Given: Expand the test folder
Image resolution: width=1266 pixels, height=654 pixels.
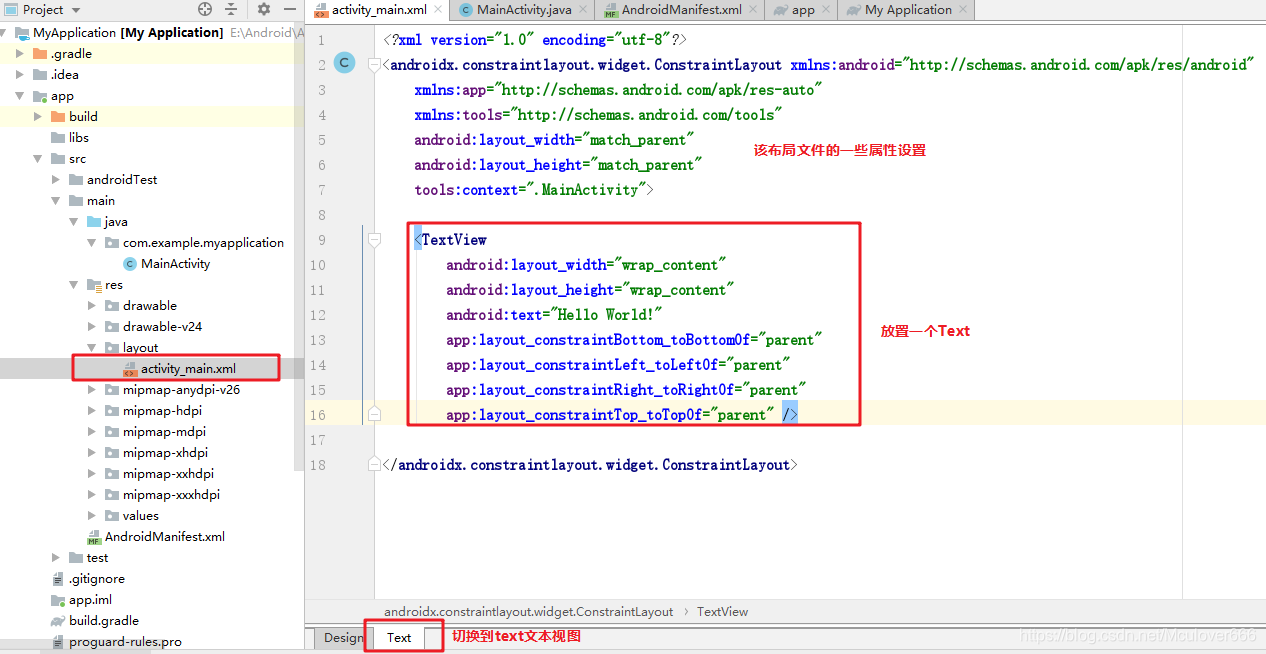Looking at the screenshot, I should [57, 558].
